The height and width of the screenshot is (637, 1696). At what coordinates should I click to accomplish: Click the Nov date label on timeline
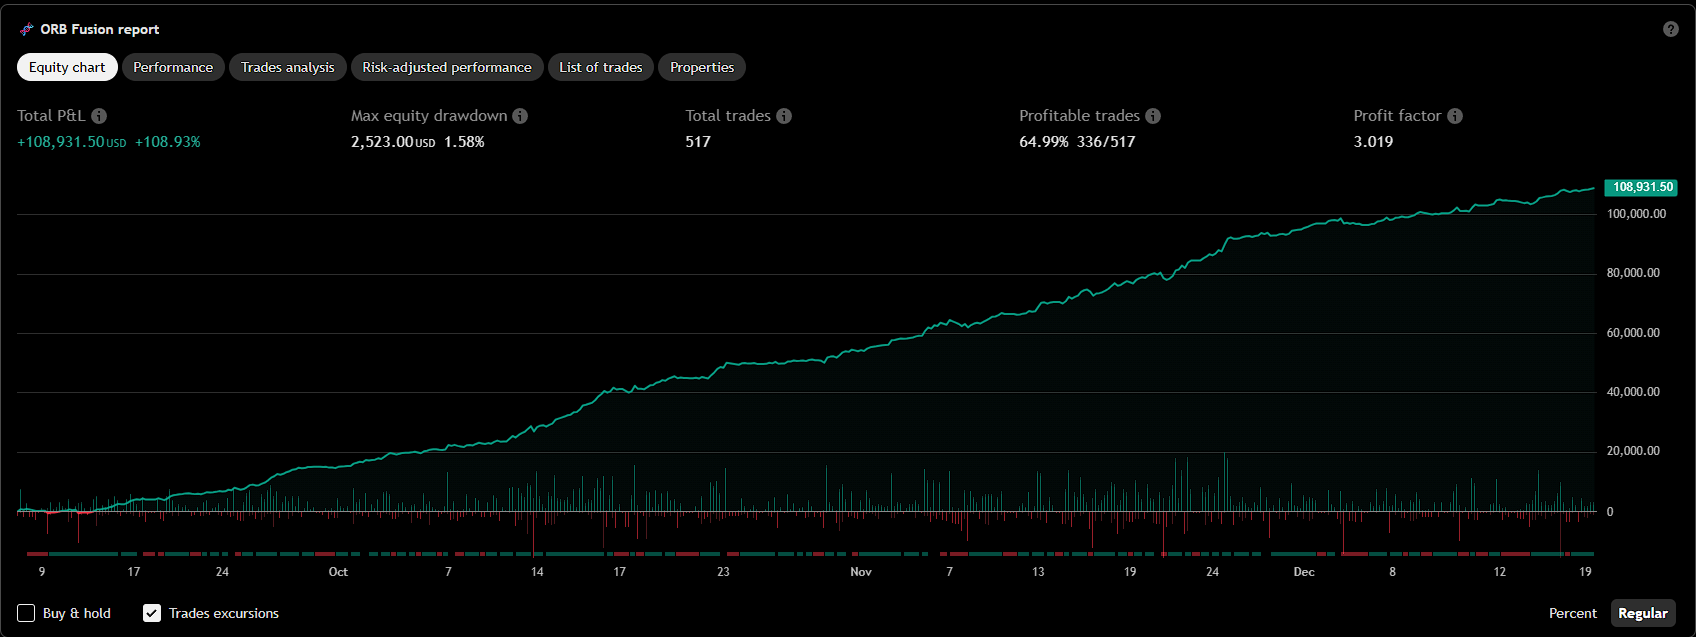(x=861, y=572)
